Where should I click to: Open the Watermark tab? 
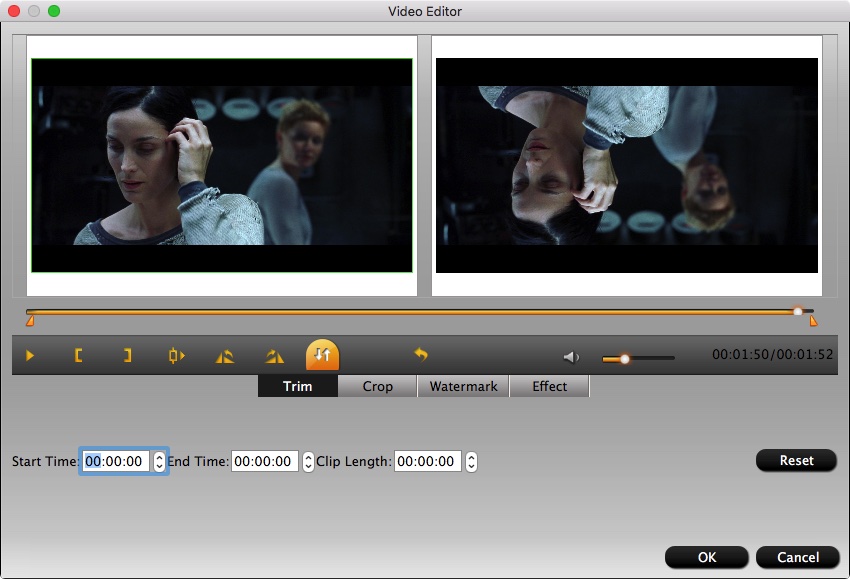pyautogui.click(x=463, y=386)
